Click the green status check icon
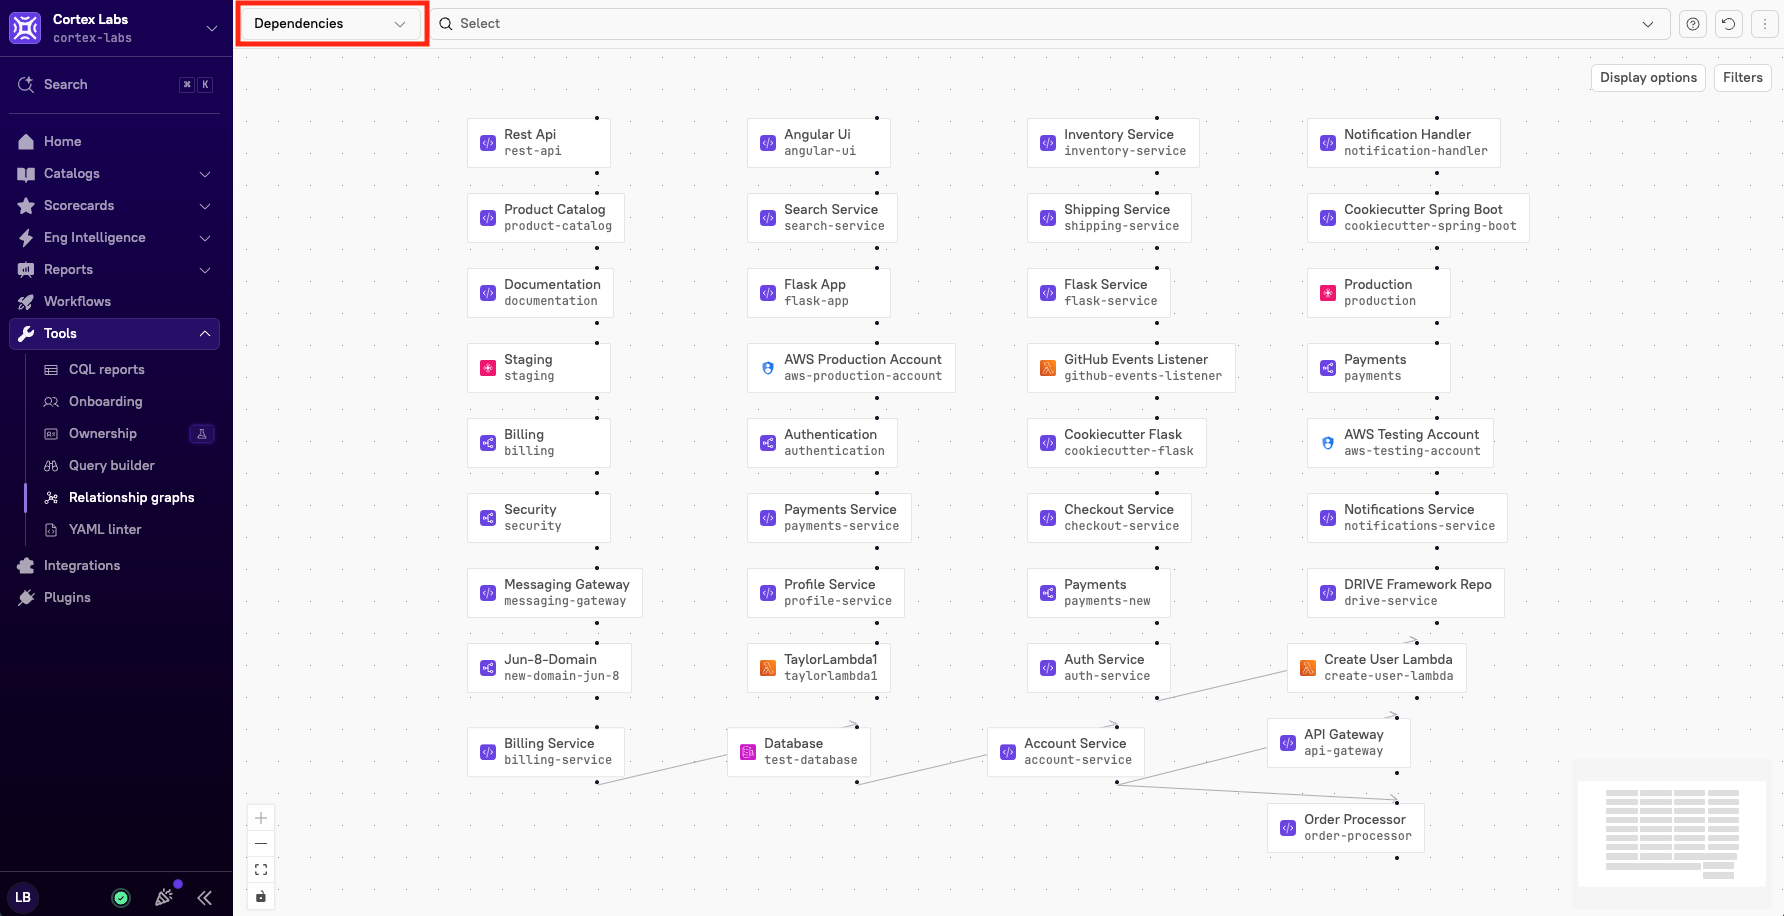This screenshot has width=1784, height=916. click(121, 898)
